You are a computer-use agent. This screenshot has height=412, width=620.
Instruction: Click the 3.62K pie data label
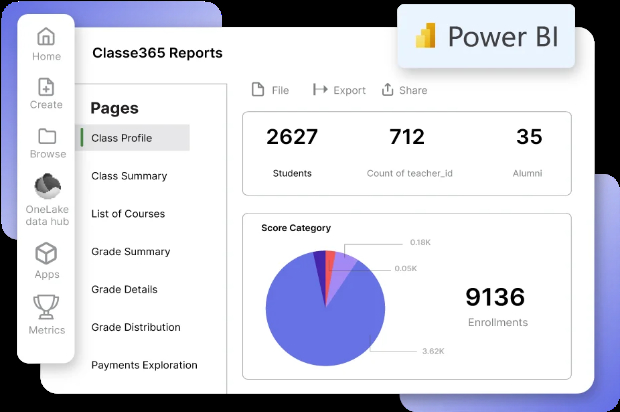tap(433, 351)
